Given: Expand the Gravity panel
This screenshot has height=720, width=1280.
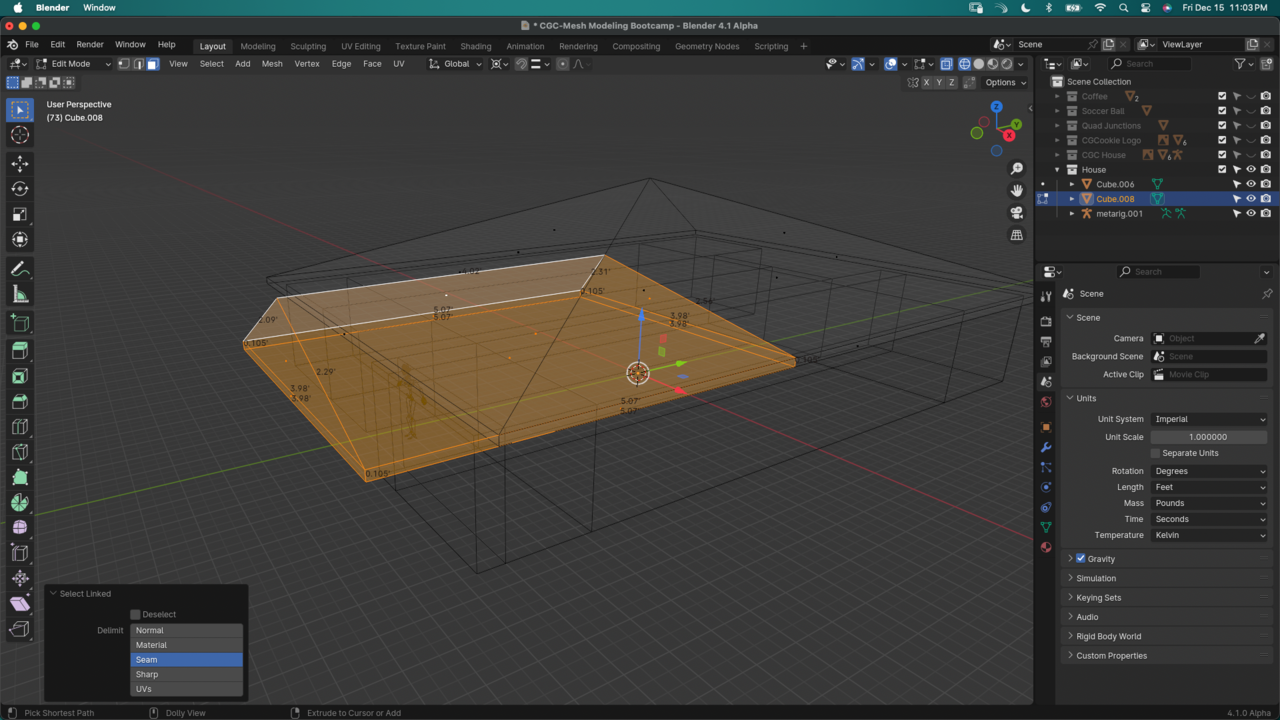Looking at the screenshot, I should tap(1070, 559).
